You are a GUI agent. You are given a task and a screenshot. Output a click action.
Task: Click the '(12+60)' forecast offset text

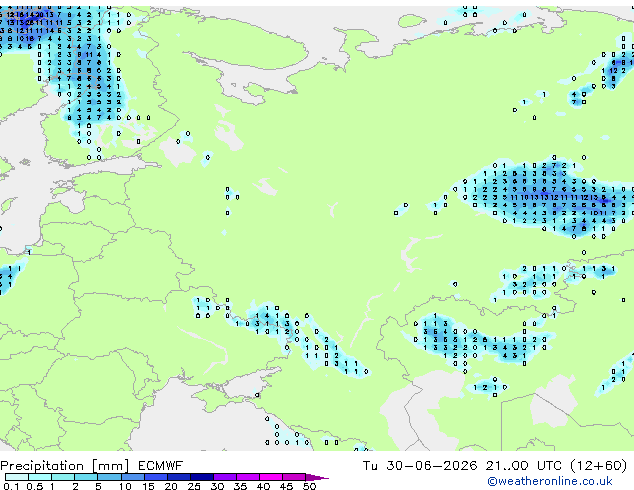[x=598, y=466]
